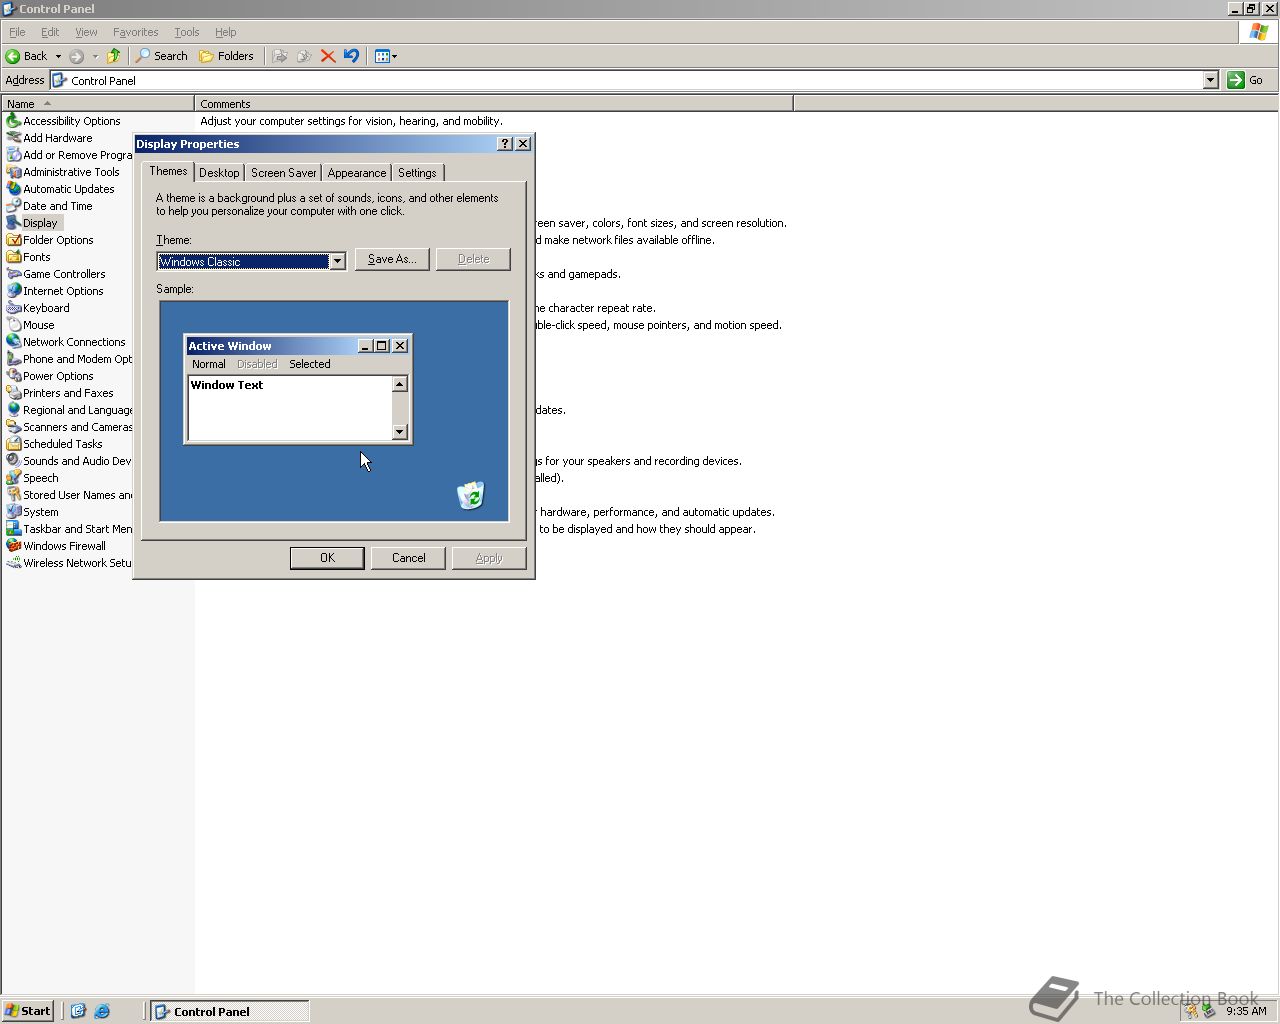Select the Taskbar and Start Menu item
The image size is (1280, 1024).
(69, 529)
